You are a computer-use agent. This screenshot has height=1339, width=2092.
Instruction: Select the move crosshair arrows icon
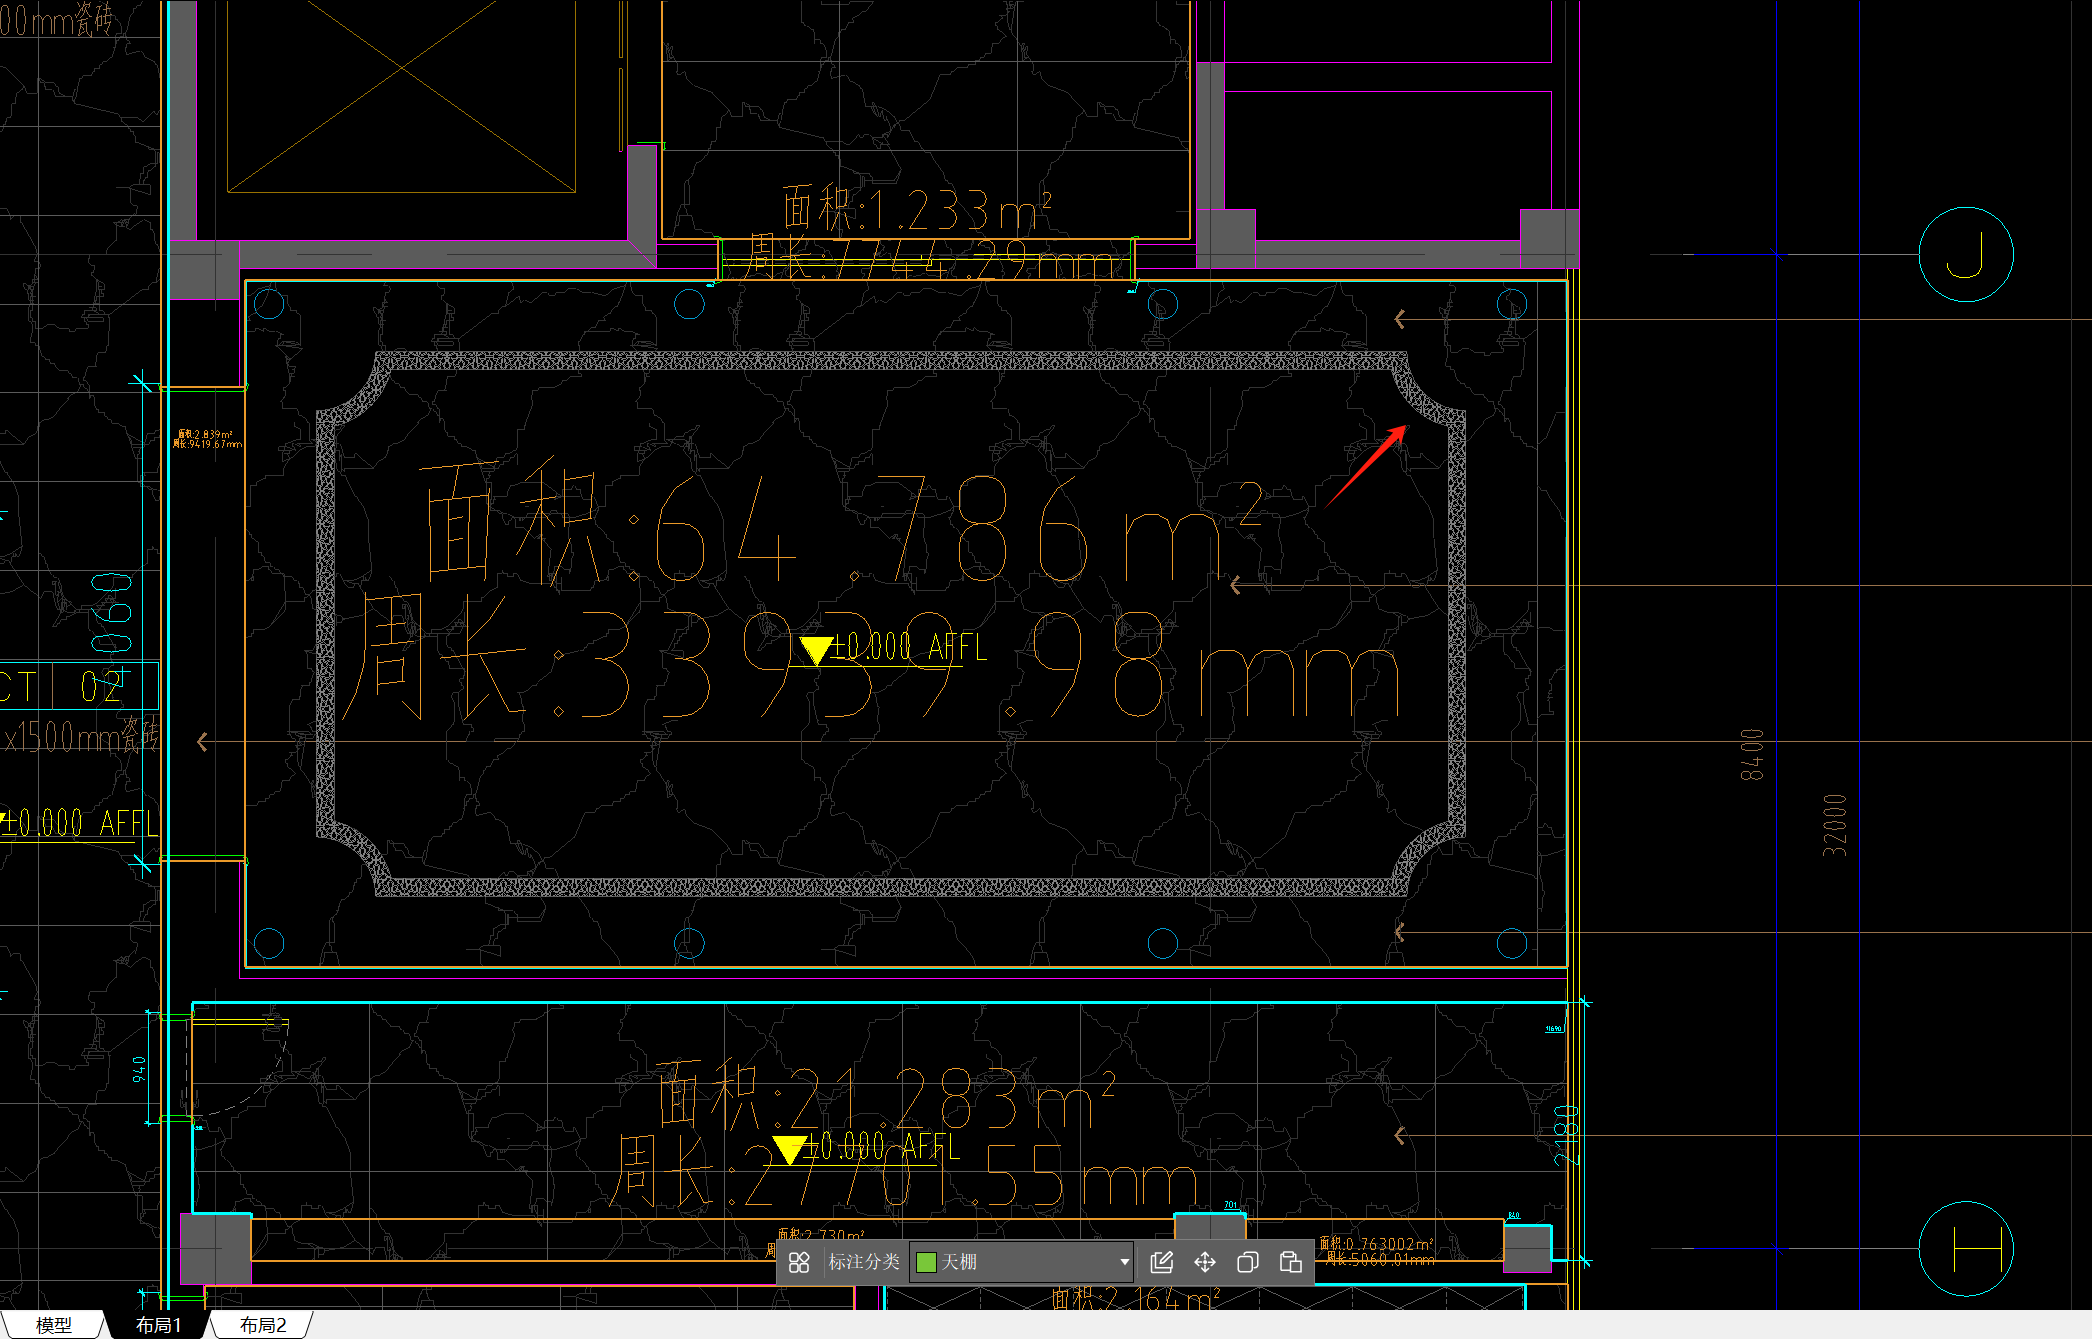1204,1262
